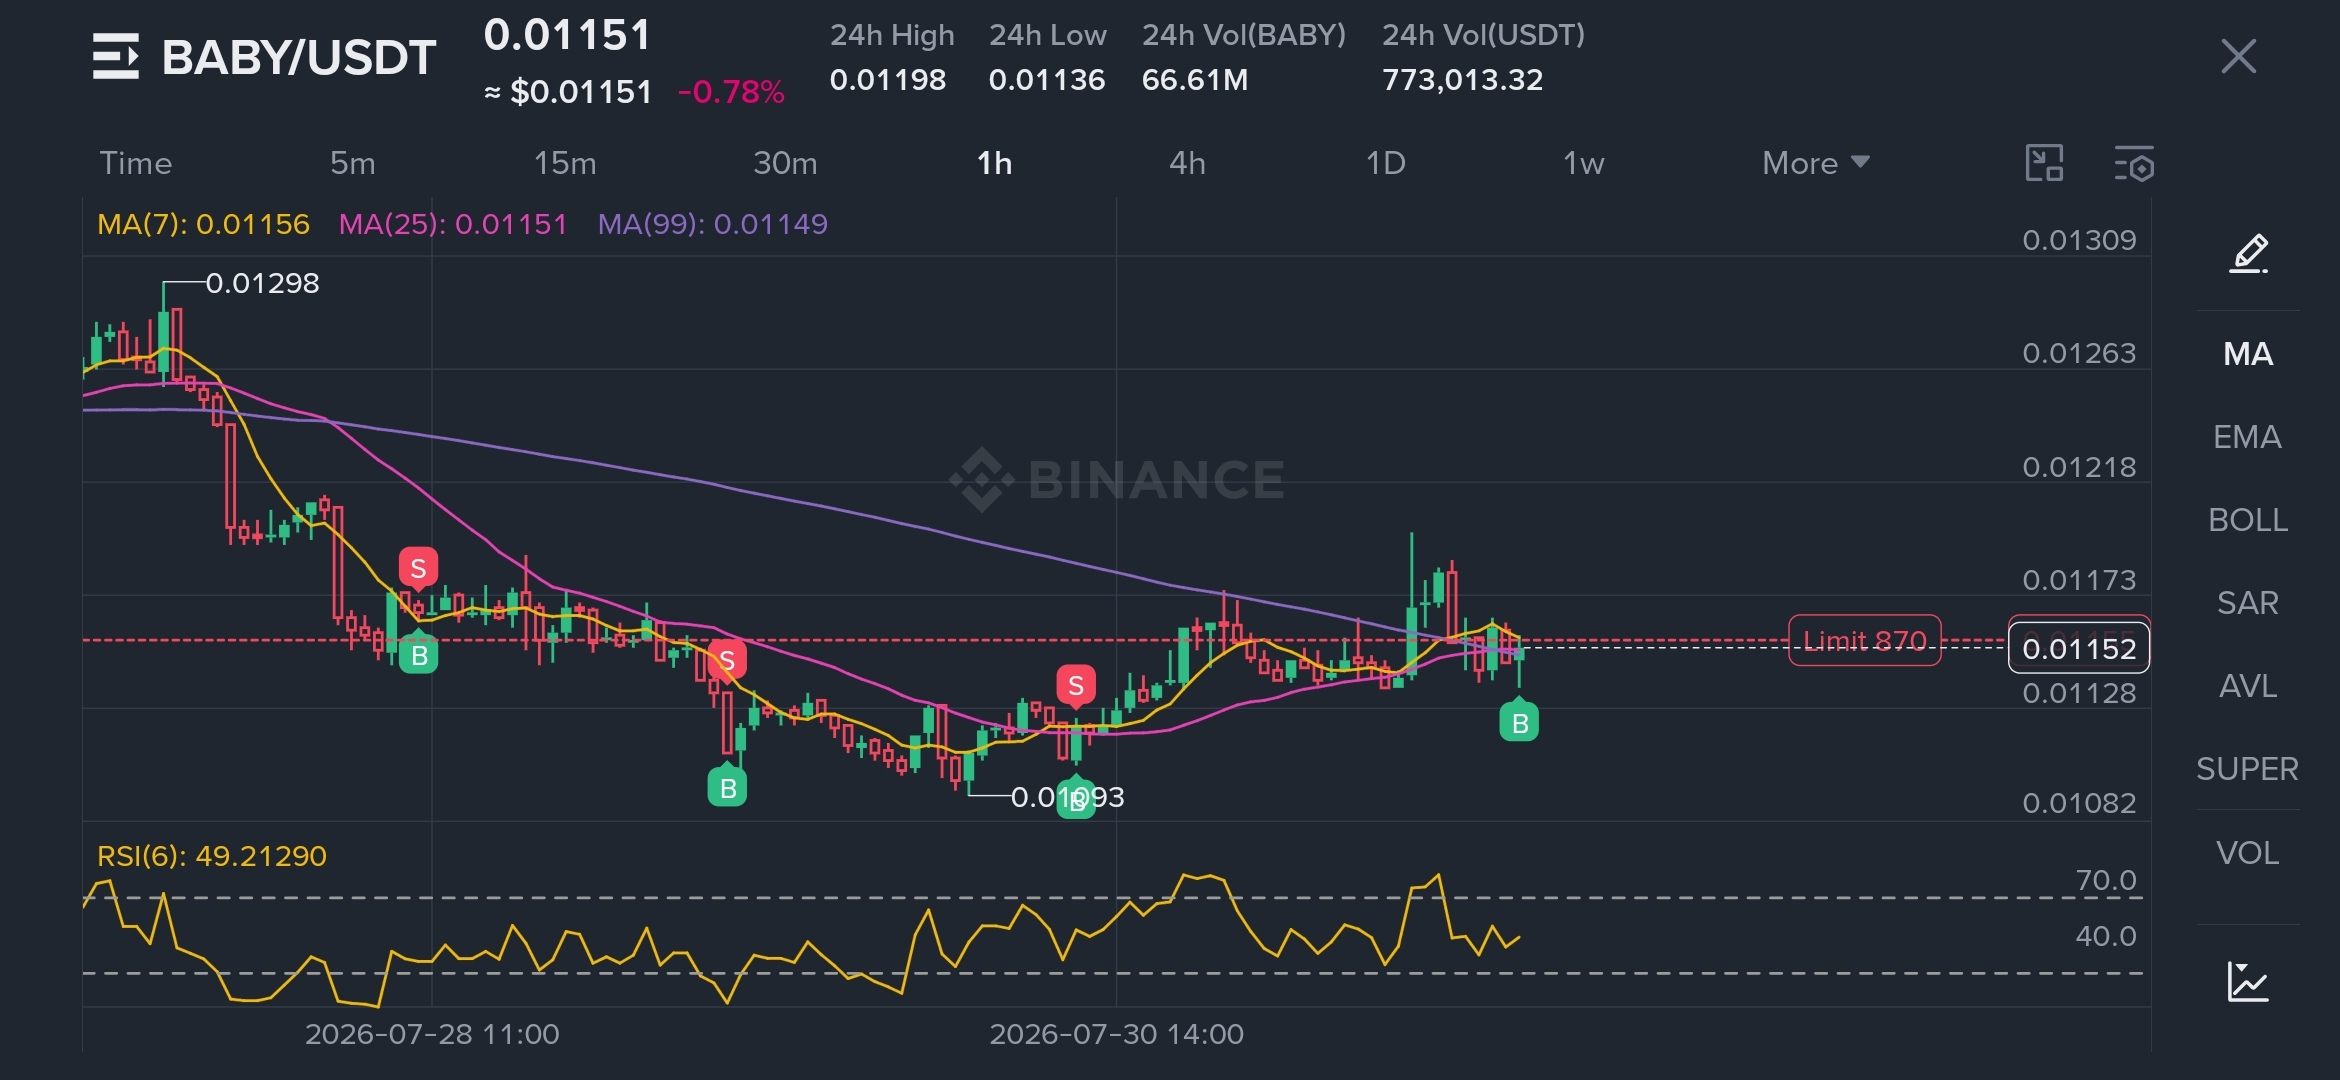
Task: Select the Limit 870 order label
Action: (1865, 640)
